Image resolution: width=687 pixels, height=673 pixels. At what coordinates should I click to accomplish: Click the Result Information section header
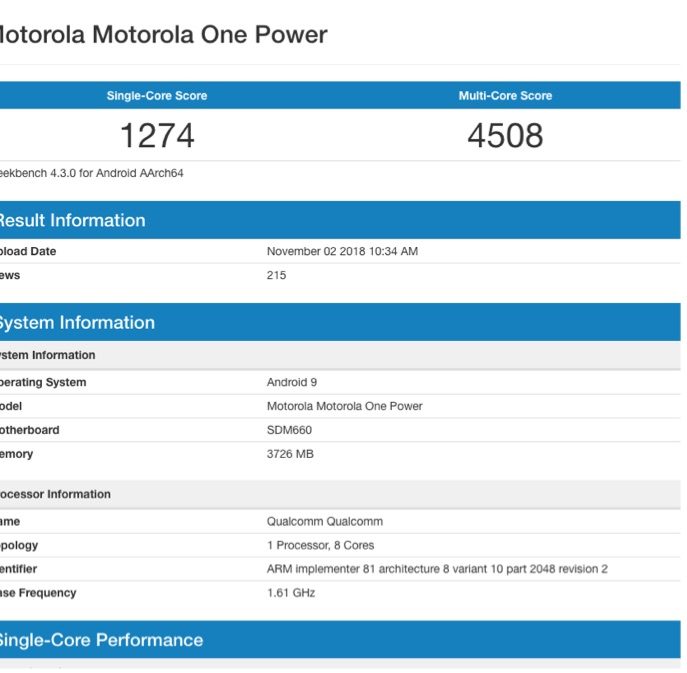(x=72, y=221)
